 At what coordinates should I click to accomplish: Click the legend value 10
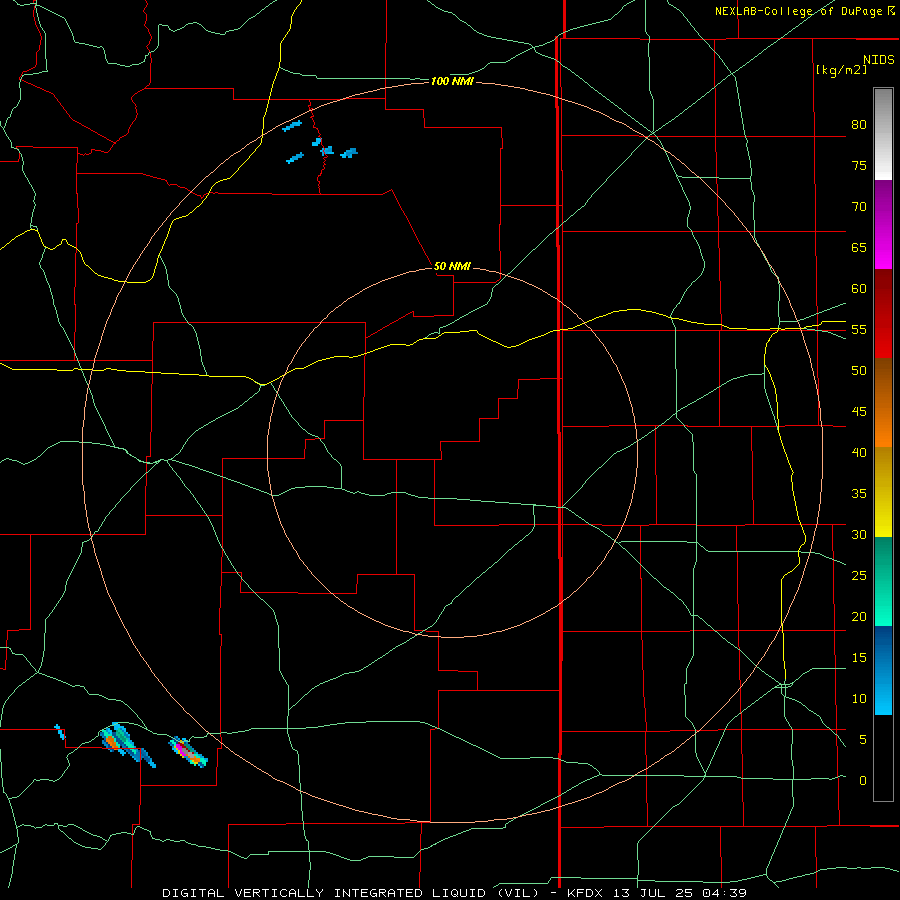click(859, 699)
